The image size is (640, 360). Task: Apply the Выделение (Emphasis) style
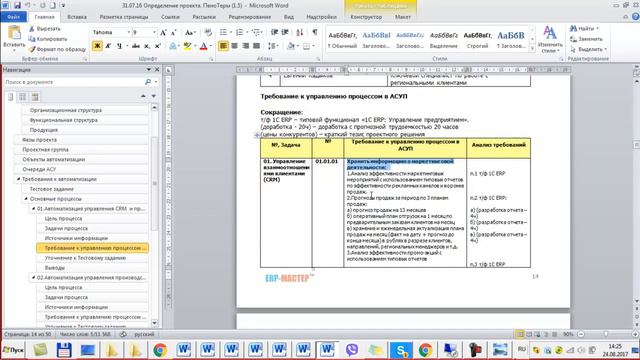444,40
